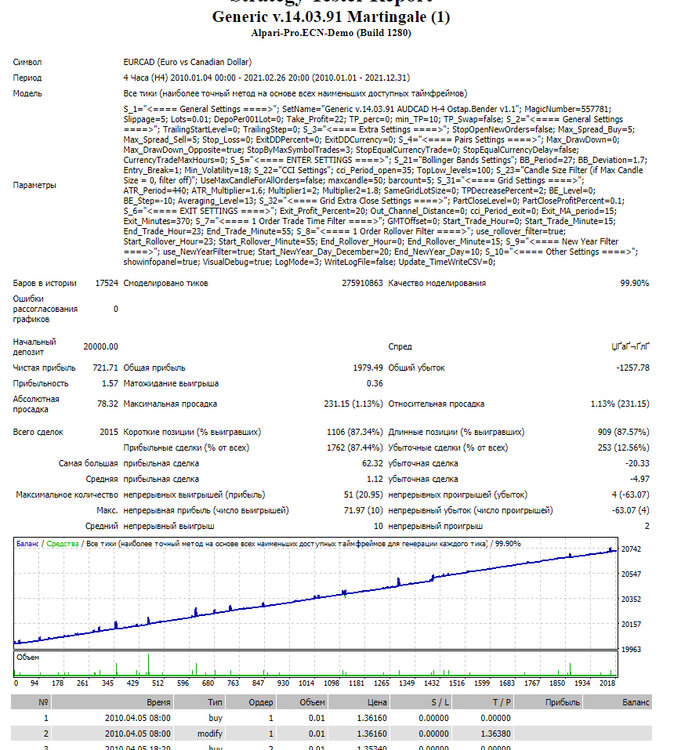Click the profit factor value "1.57"

110,384
